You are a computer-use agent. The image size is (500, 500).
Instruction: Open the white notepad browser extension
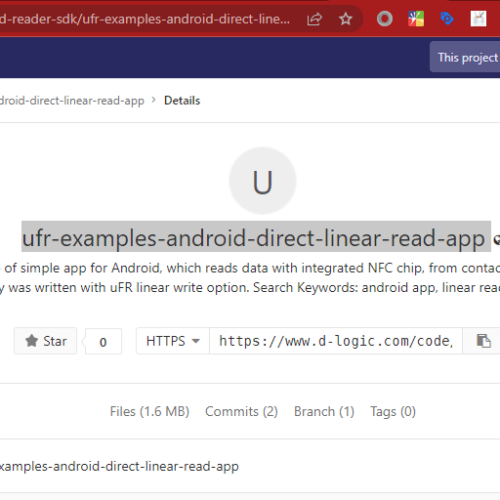pyautogui.click(x=478, y=19)
